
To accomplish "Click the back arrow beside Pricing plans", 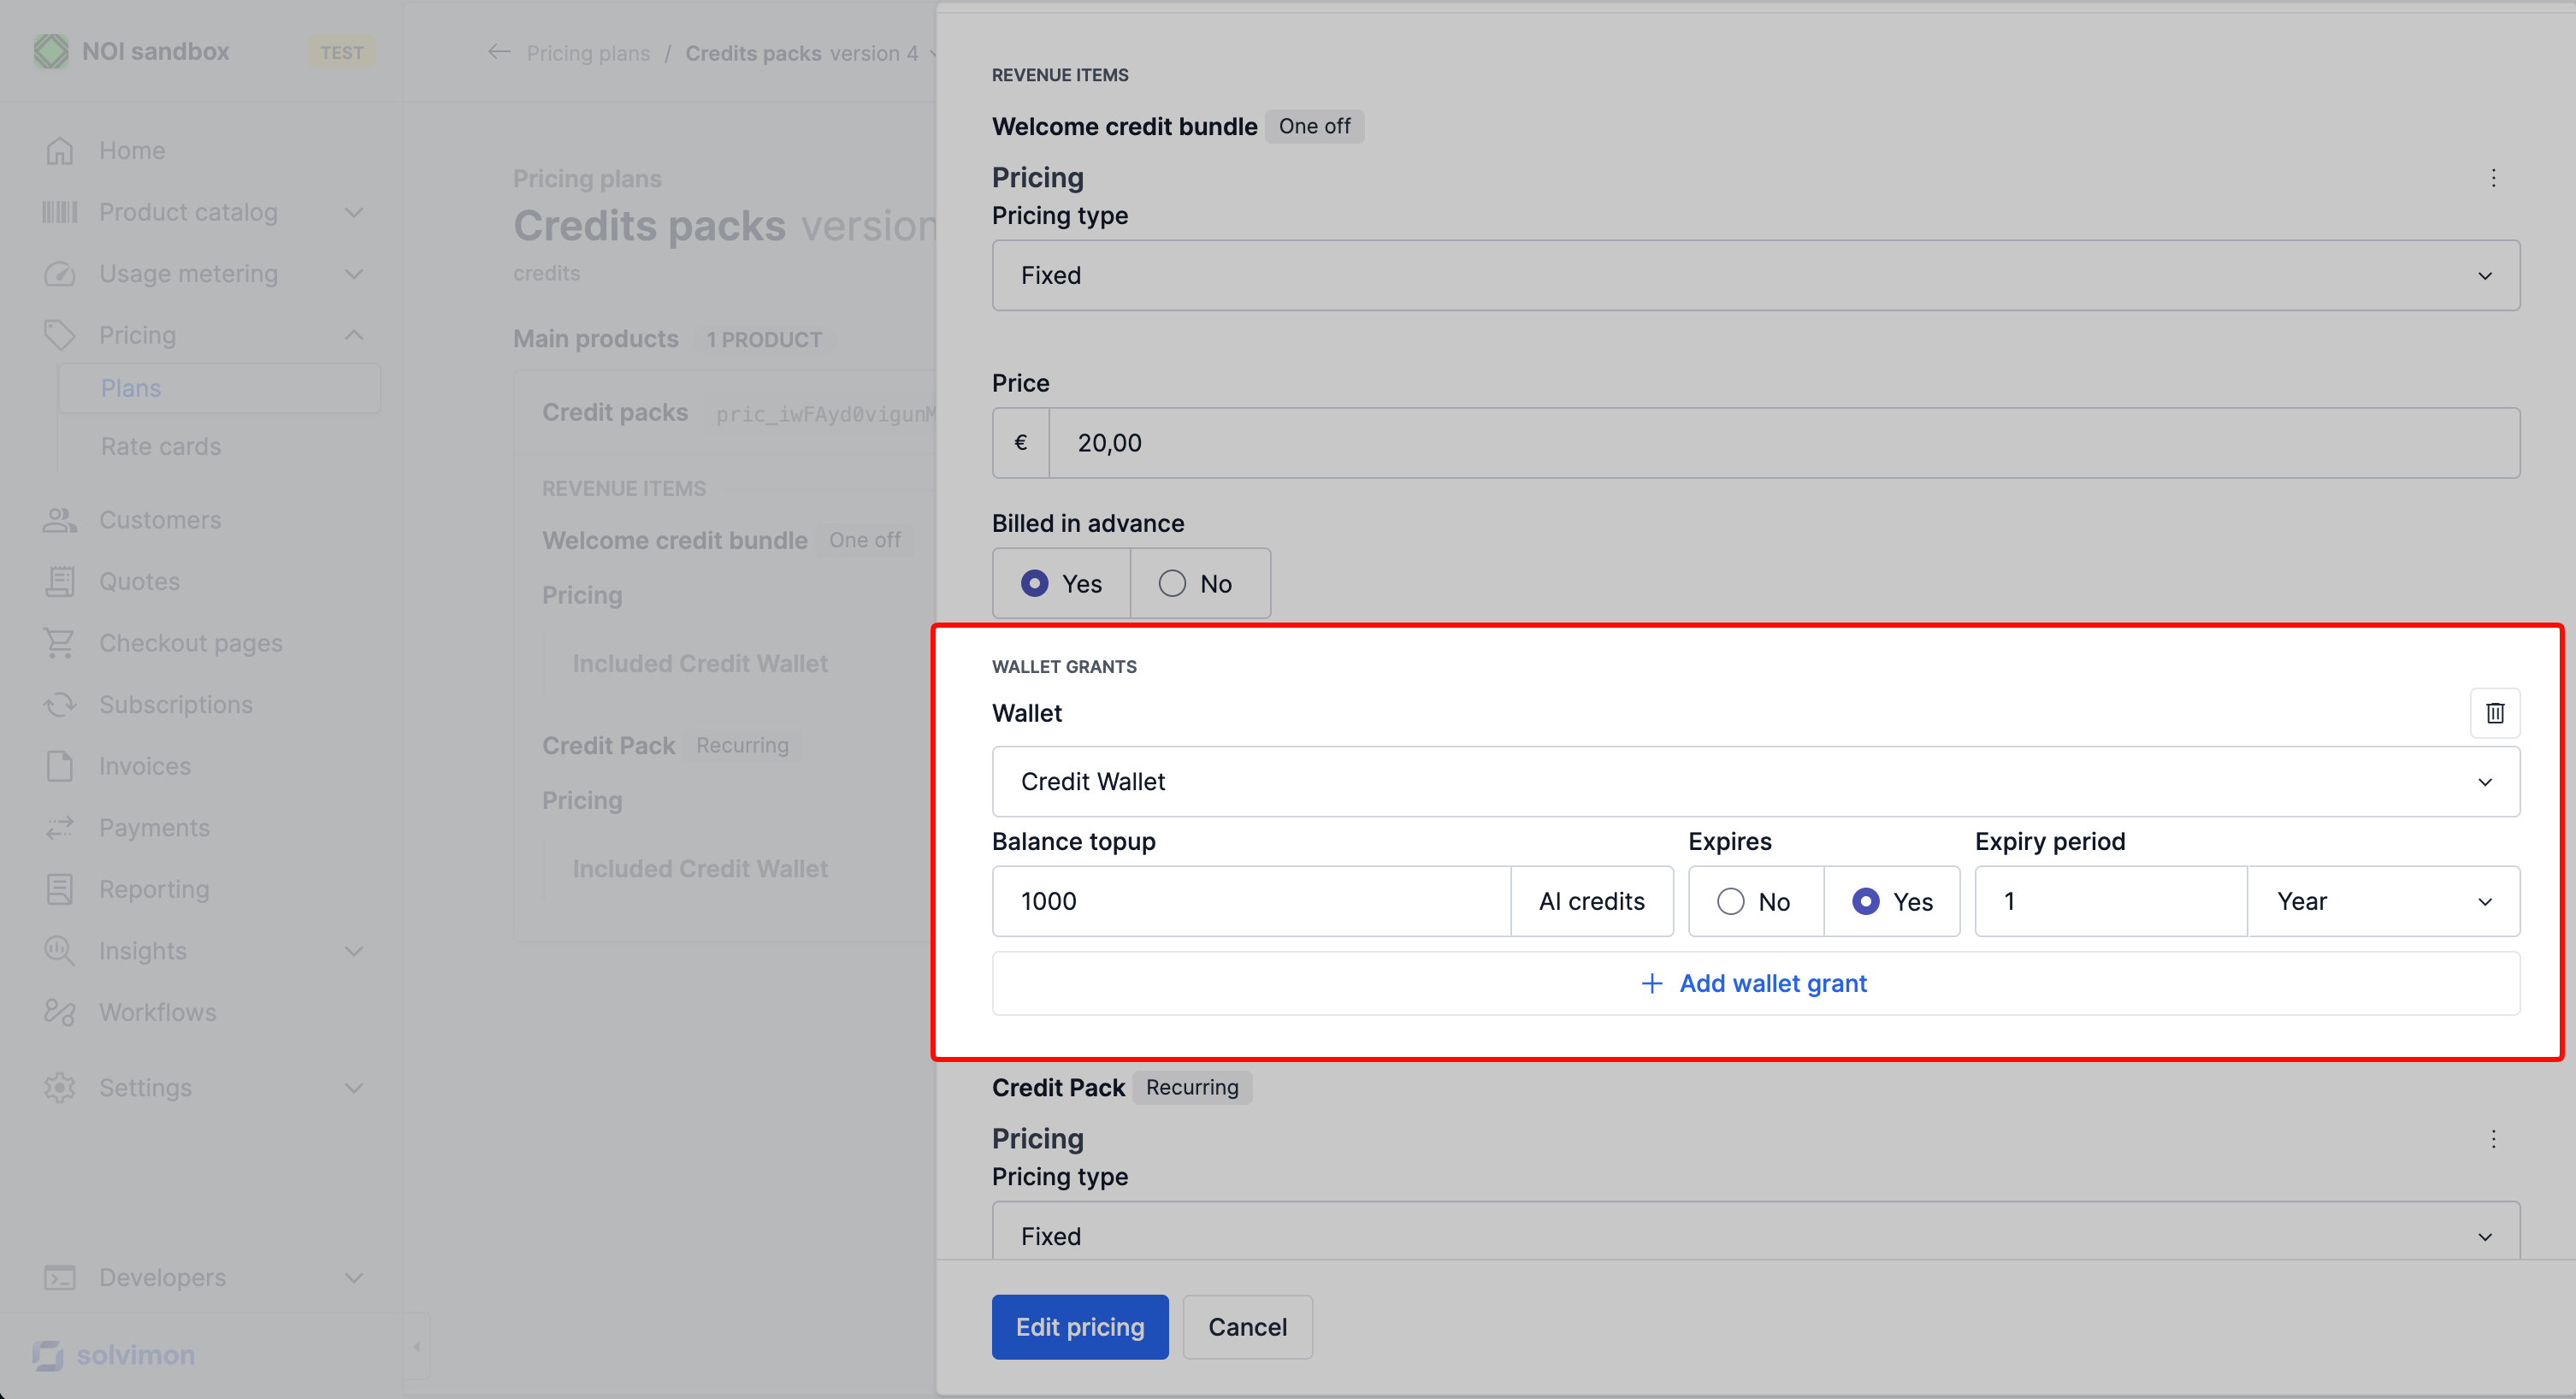I will tap(499, 52).
